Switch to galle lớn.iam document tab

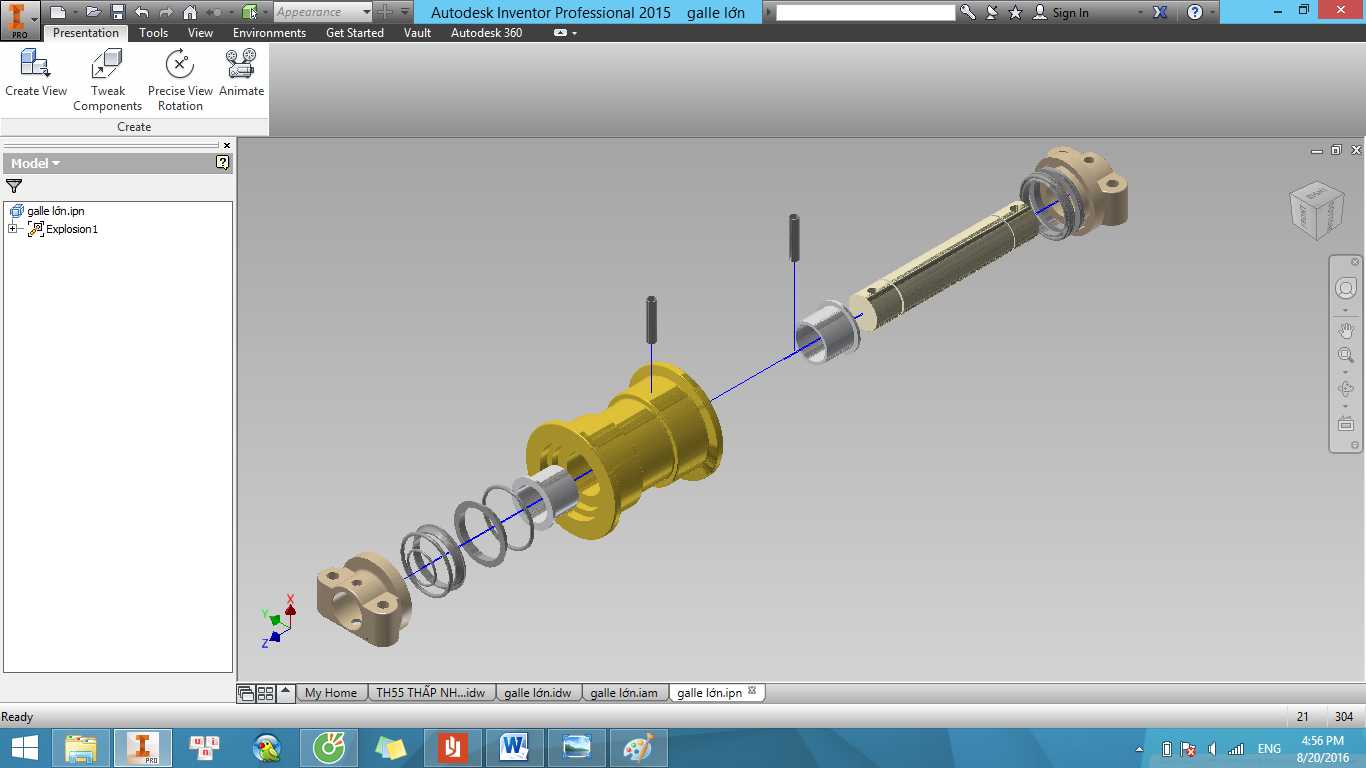coord(624,693)
